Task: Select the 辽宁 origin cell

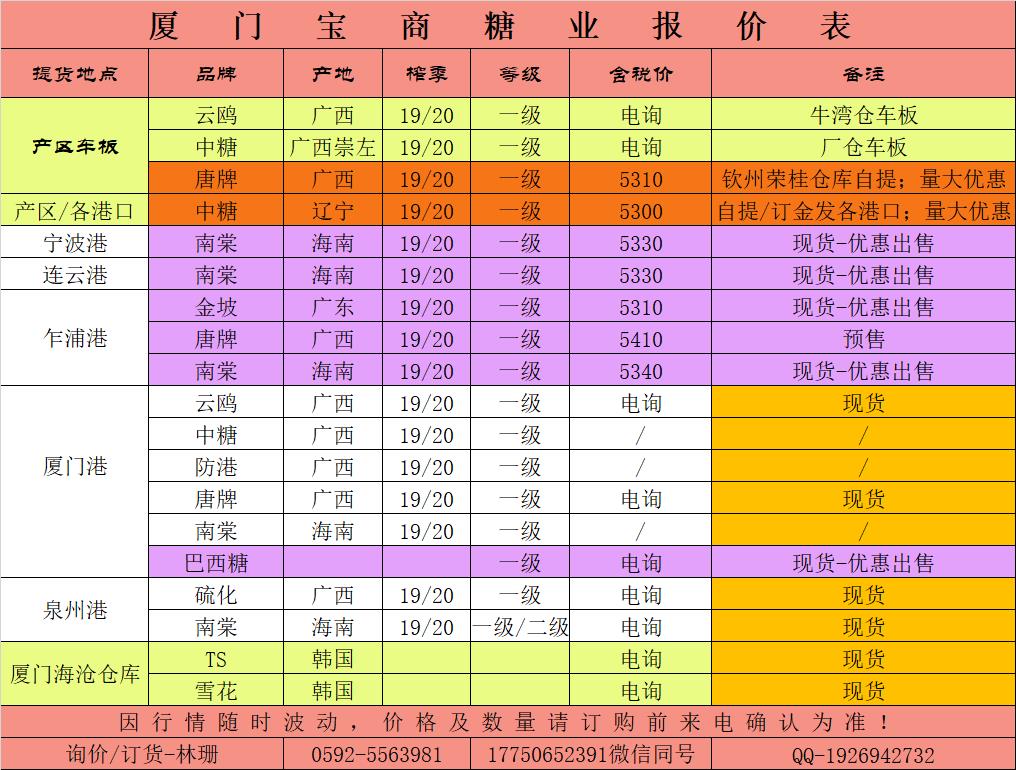Action: coord(333,211)
